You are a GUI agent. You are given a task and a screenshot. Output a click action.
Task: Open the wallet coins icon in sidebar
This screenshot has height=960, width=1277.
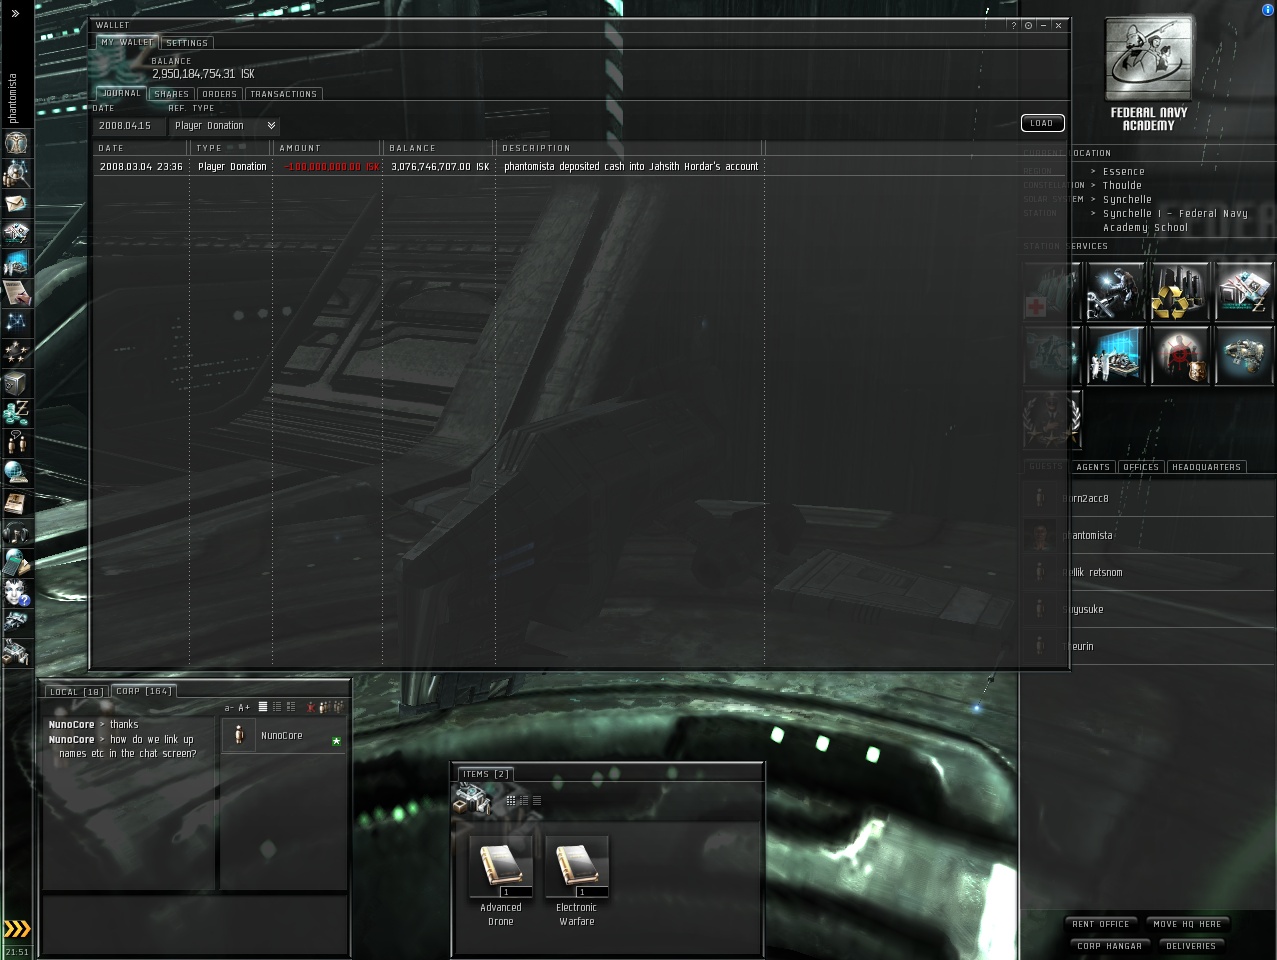17,413
